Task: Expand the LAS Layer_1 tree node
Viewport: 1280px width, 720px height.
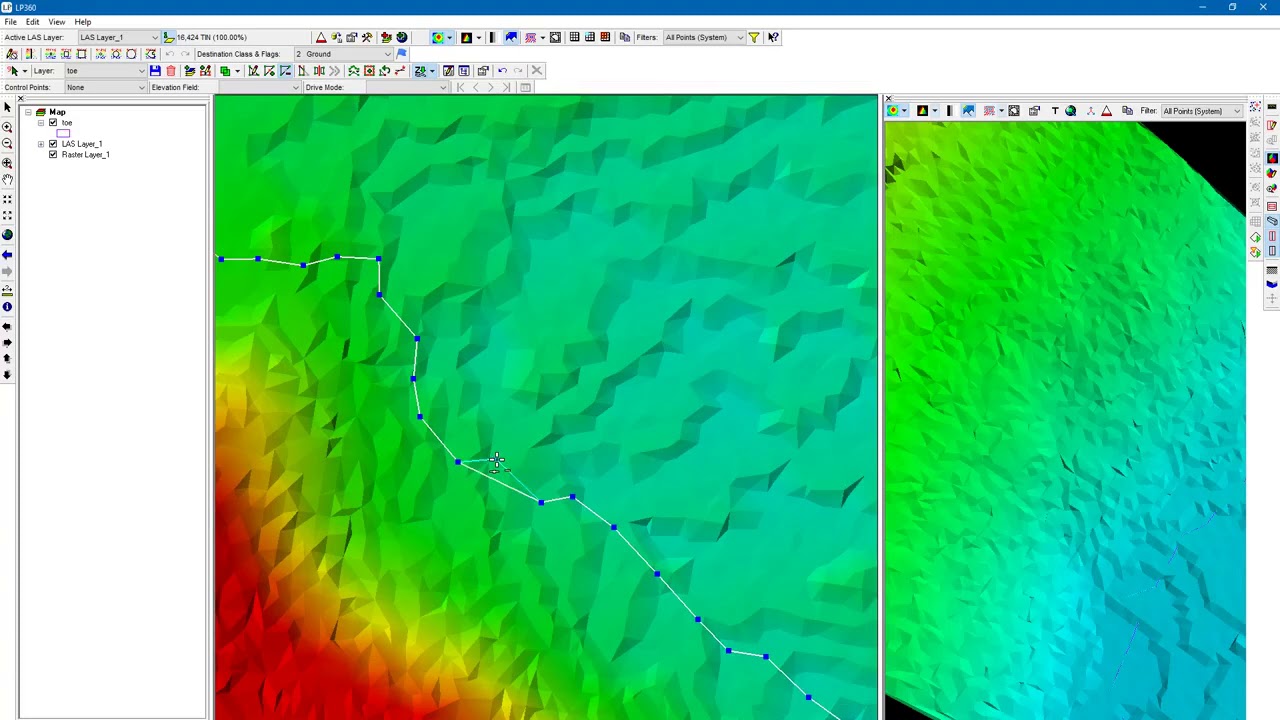Action: click(x=41, y=144)
